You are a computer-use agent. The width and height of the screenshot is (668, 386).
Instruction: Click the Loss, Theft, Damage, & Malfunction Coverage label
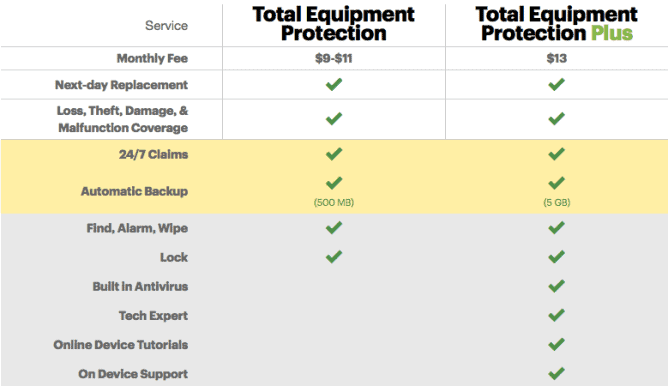123,119
